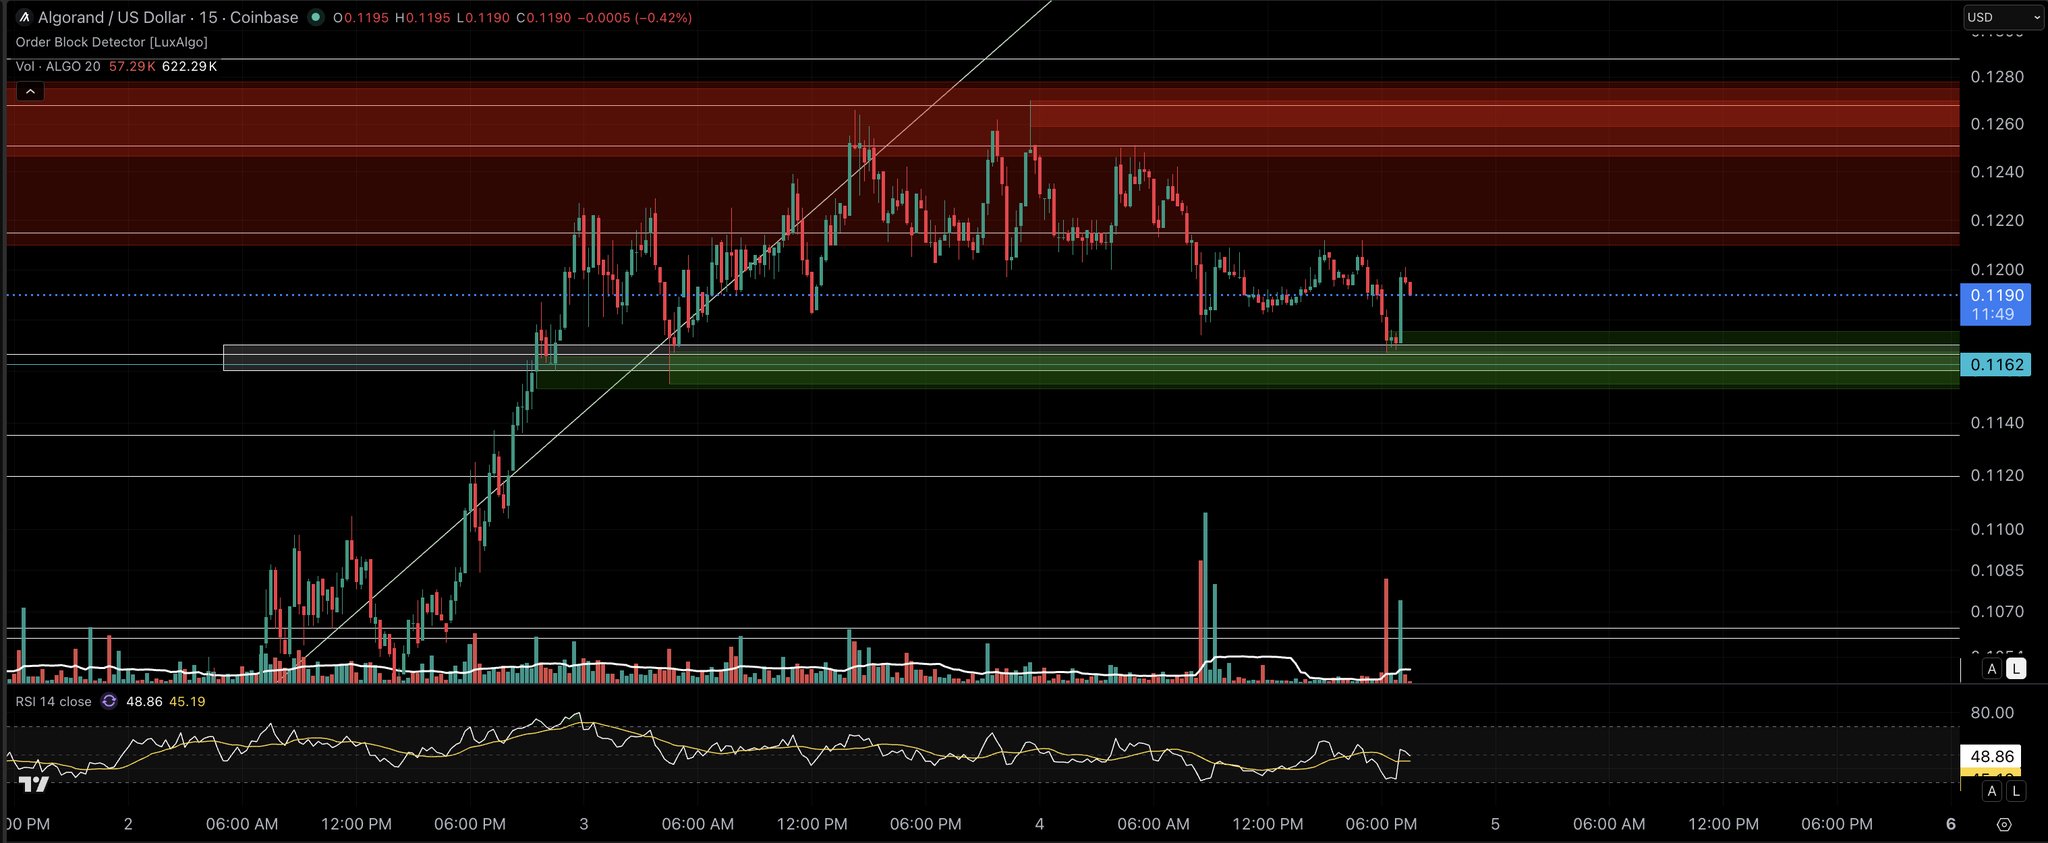Click the 0.1070 price scale label
Image resolution: width=2048 pixels, height=843 pixels.
tap(1997, 612)
